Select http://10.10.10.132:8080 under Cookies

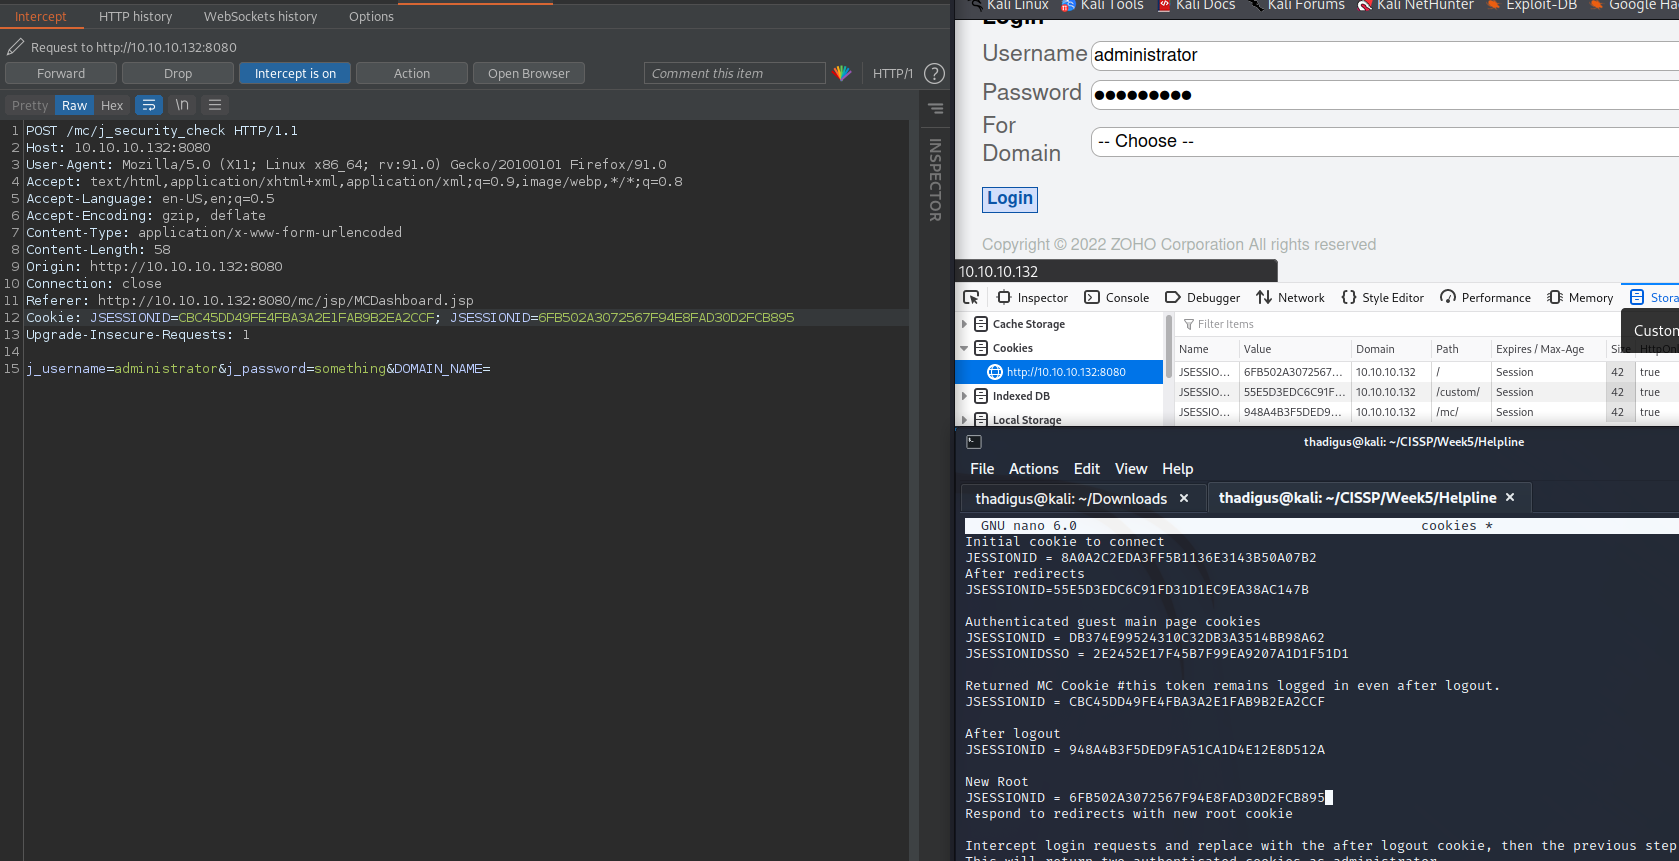tap(1060, 372)
